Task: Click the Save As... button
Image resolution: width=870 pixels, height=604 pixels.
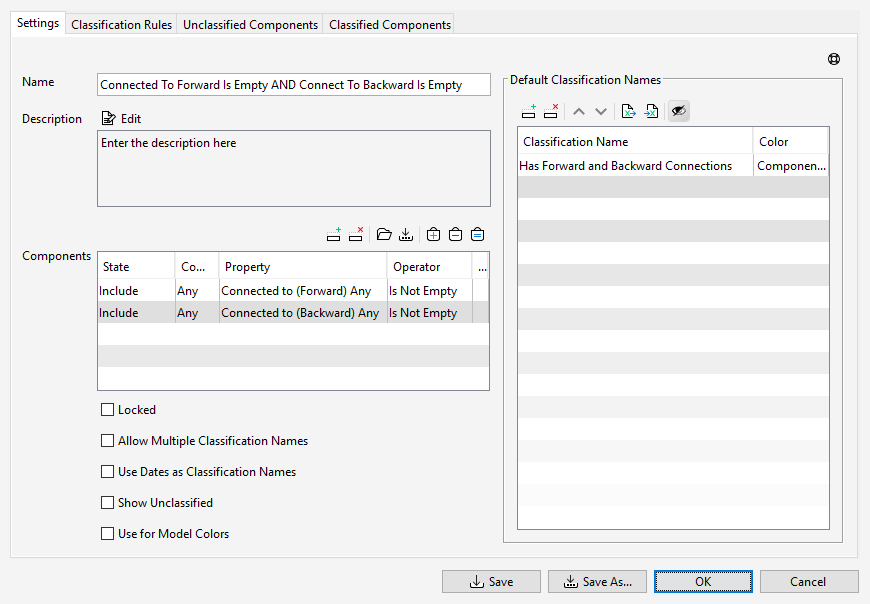Action: coord(597,582)
